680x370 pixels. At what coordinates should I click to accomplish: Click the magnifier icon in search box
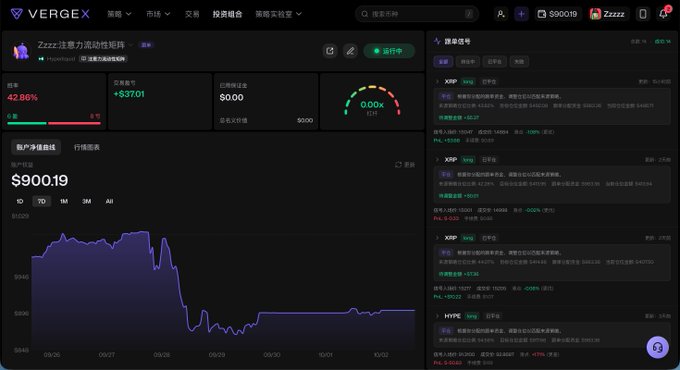click(x=365, y=14)
